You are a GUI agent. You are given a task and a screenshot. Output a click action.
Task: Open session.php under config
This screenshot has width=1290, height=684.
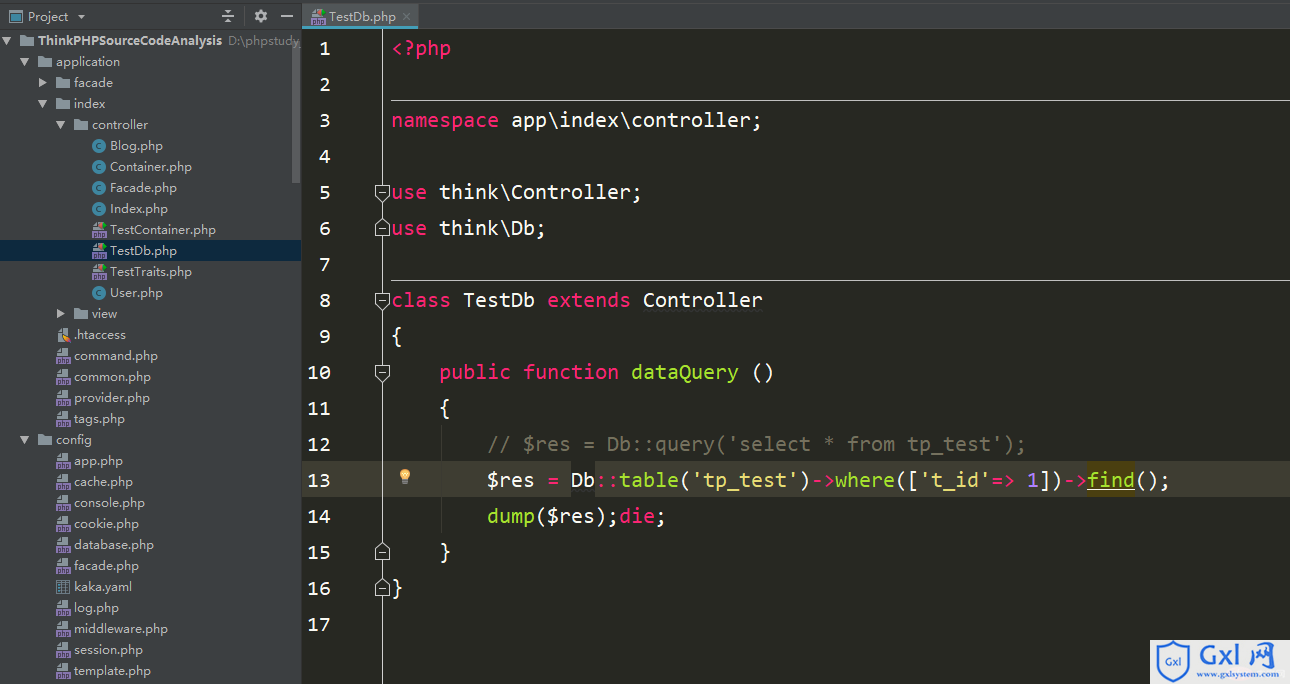(108, 650)
